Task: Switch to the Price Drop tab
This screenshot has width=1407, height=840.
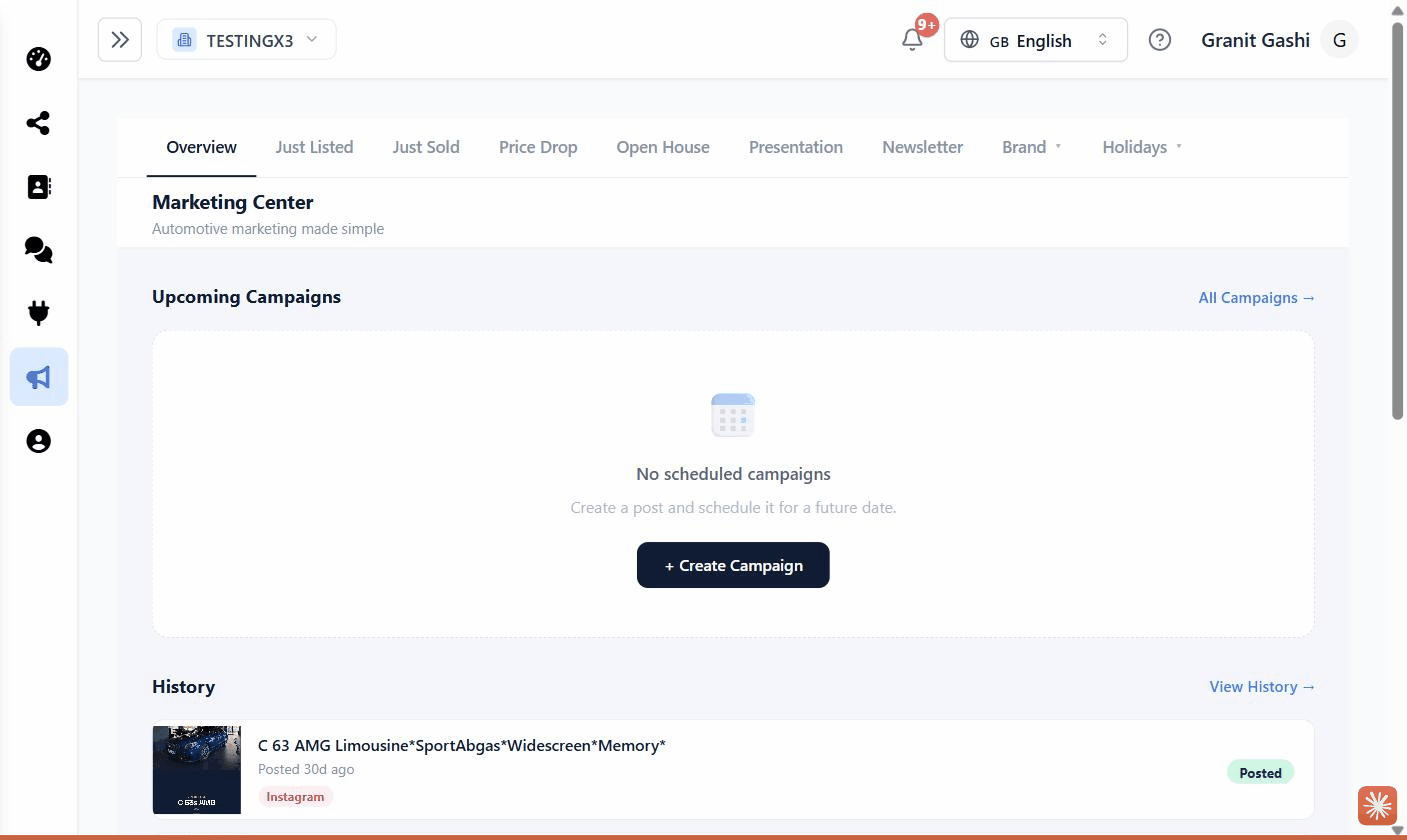Action: pos(538,147)
